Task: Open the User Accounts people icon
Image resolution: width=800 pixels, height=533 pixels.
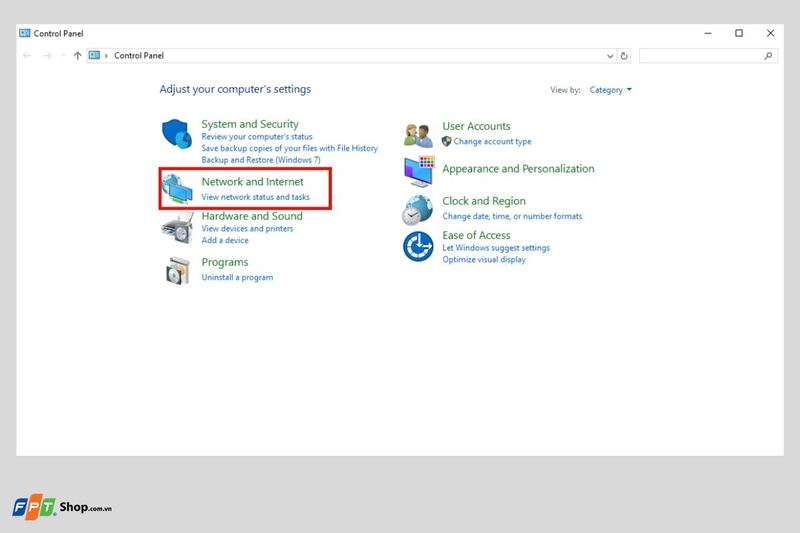Action: tap(418, 135)
